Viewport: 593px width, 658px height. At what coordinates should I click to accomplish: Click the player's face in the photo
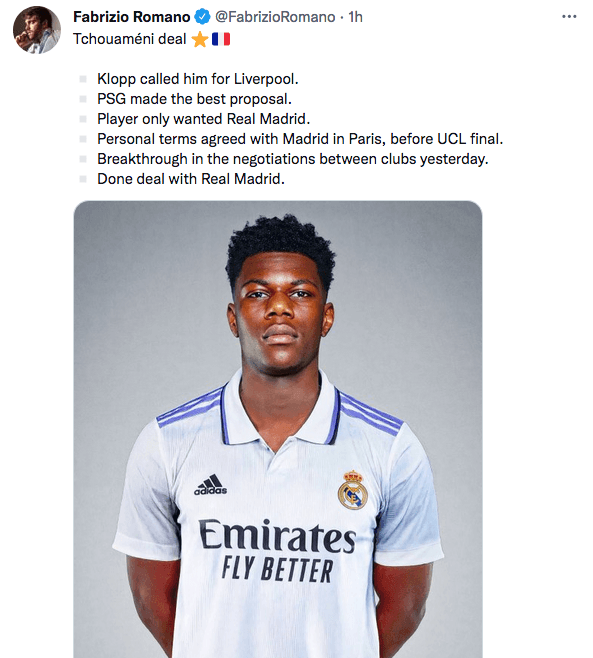click(280, 311)
